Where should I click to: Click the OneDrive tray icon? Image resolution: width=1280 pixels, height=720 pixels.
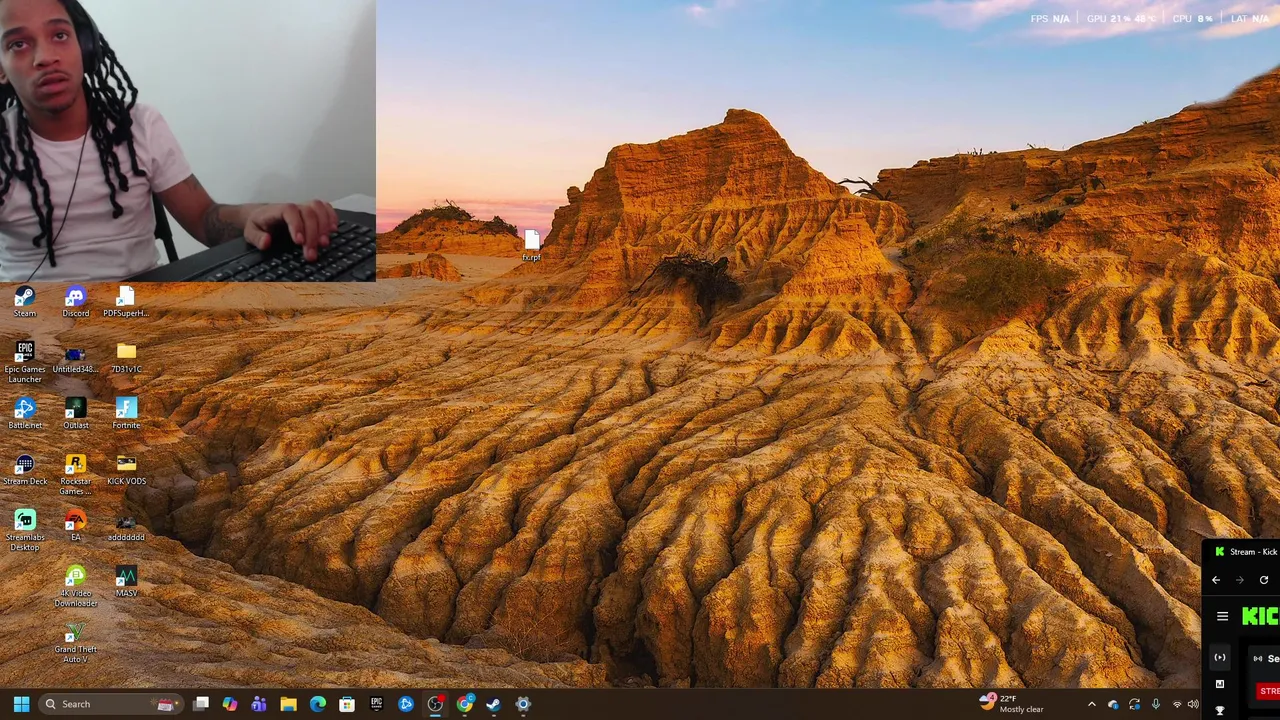tap(1113, 704)
